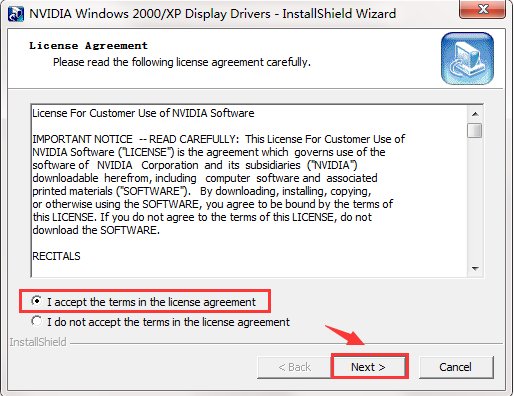This screenshot has width=514, height=396.
Task: Cancel the driver installation
Action: tap(456, 367)
